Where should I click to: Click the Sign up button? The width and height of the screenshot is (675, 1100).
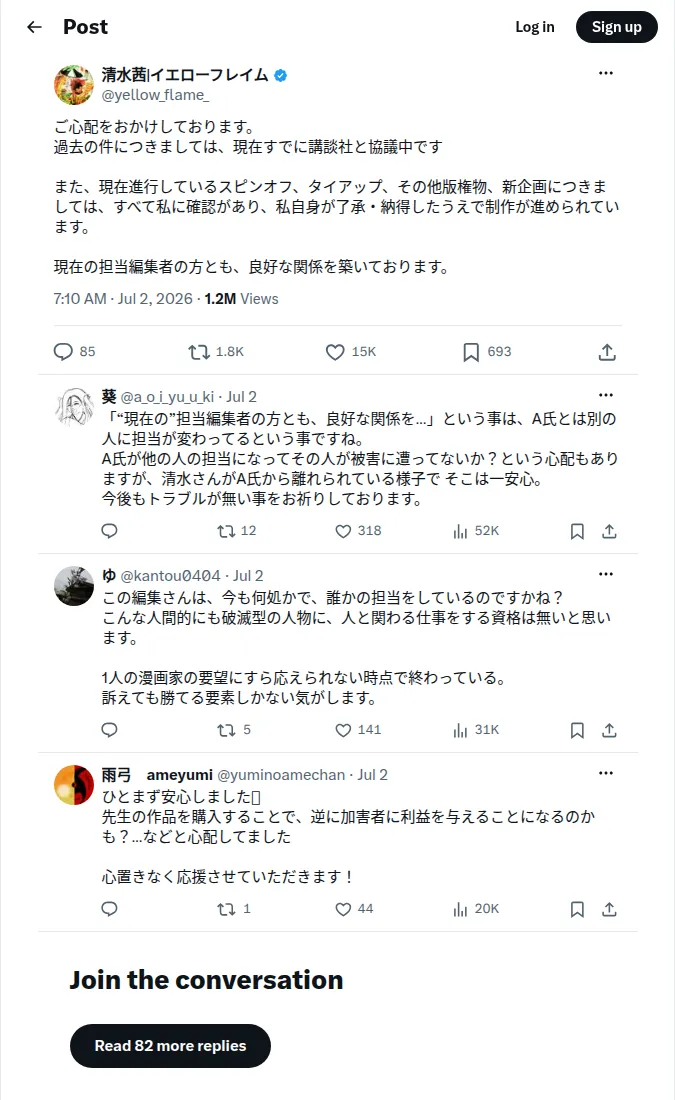click(617, 27)
